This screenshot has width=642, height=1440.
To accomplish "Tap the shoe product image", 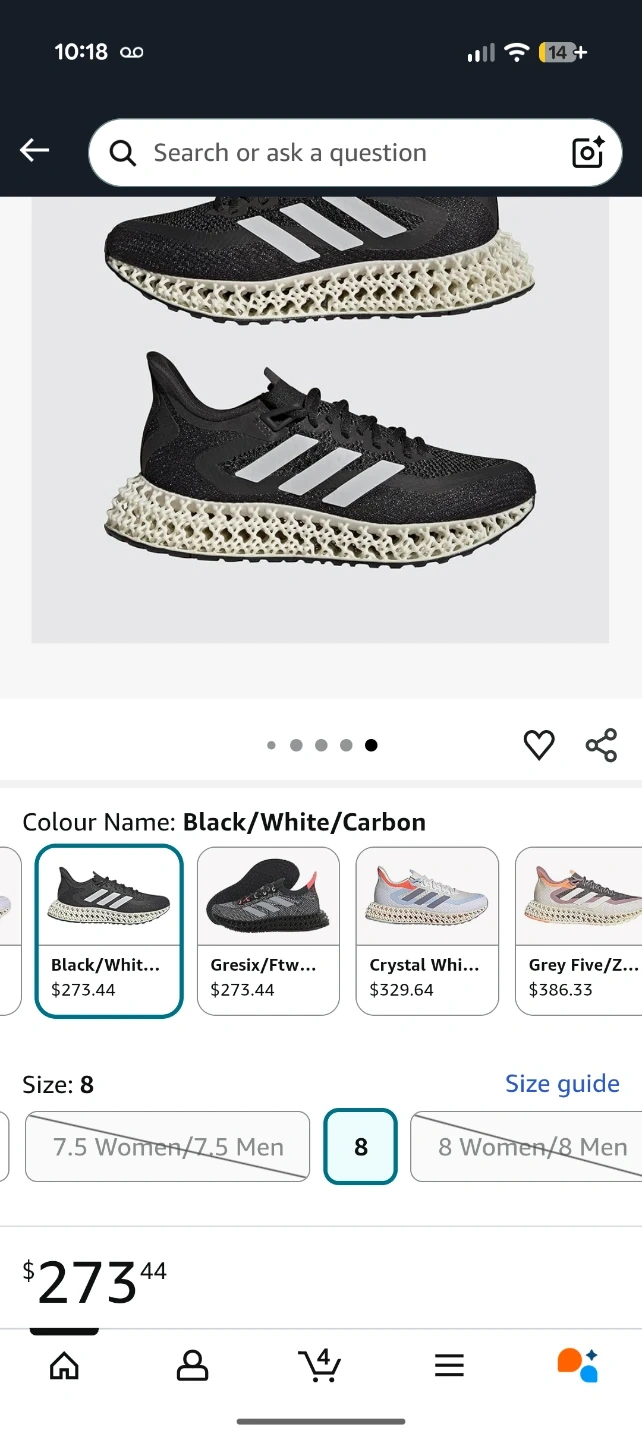I will point(320,440).
